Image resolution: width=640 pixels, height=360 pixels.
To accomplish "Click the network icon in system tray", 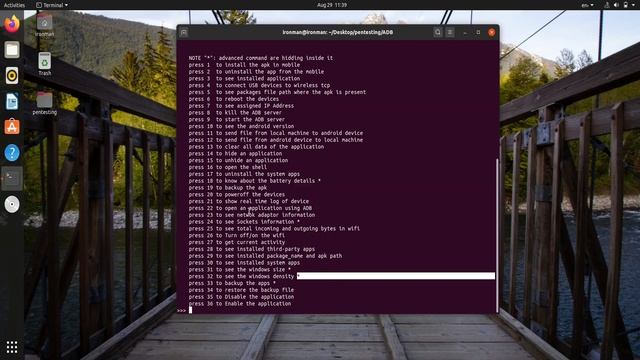I will click(x=607, y=5).
